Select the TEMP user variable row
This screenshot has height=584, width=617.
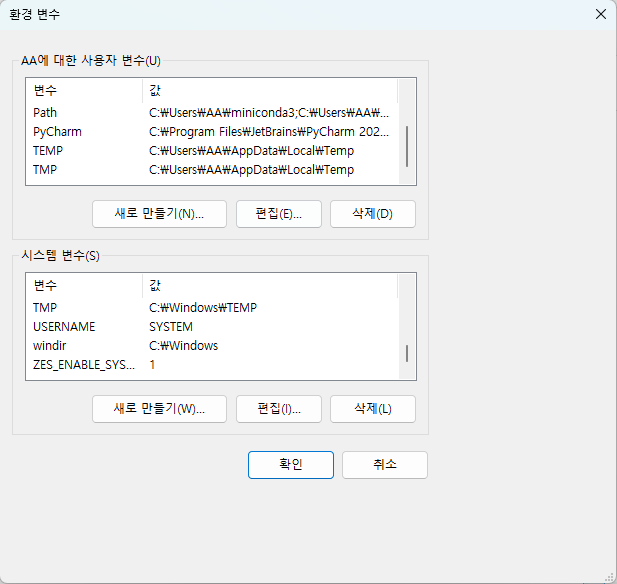[212, 151]
